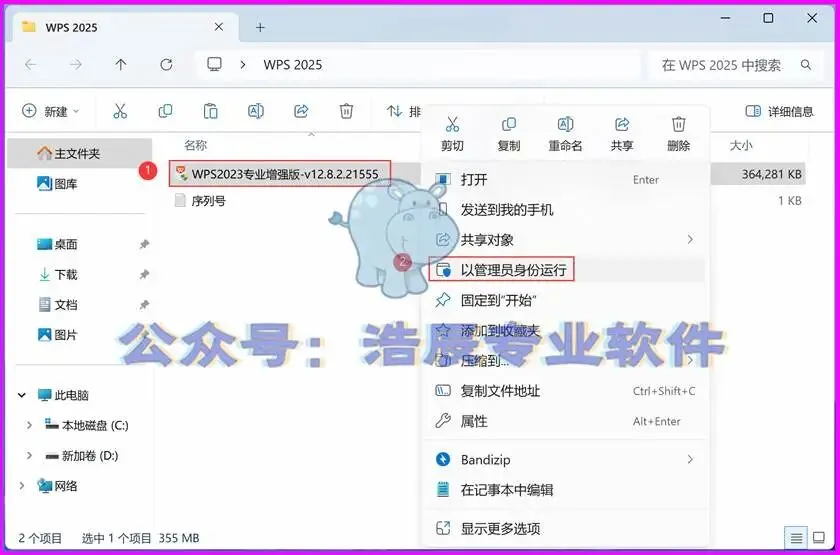Toggle the 详细信息 details pane

[779, 111]
